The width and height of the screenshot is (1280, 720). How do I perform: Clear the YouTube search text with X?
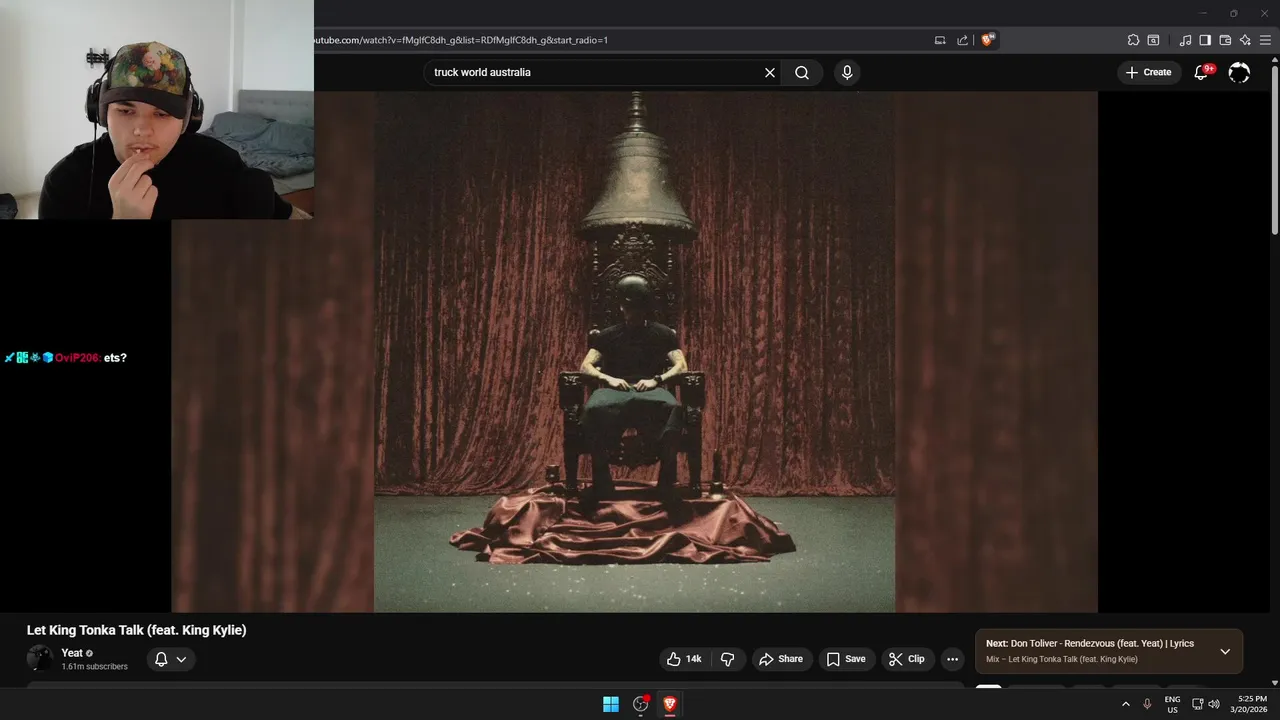pyautogui.click(x=770, y=72)
